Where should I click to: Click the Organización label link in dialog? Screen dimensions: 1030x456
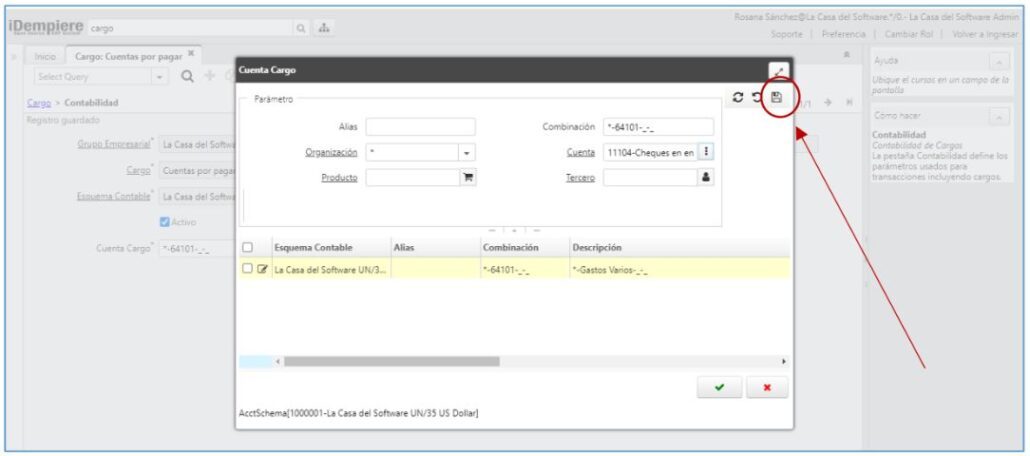pos(331,152)
